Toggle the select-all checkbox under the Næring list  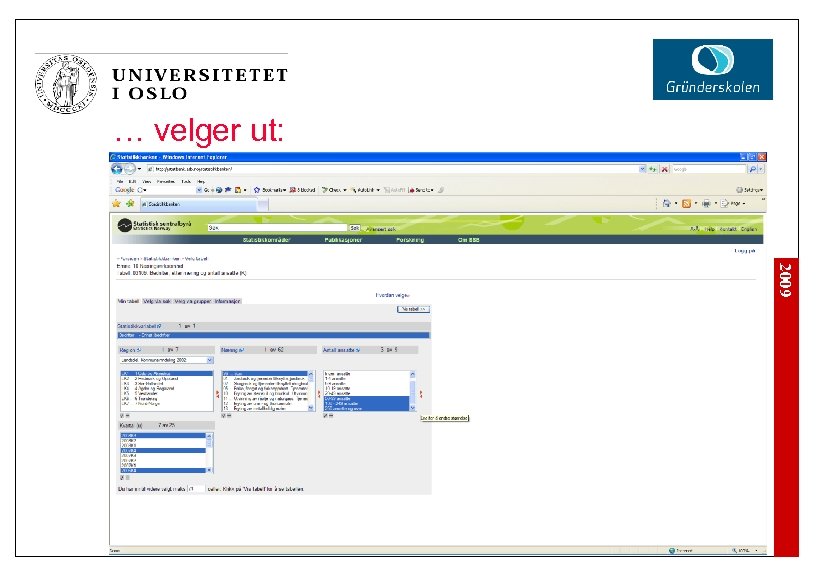(x=224, y=414)
